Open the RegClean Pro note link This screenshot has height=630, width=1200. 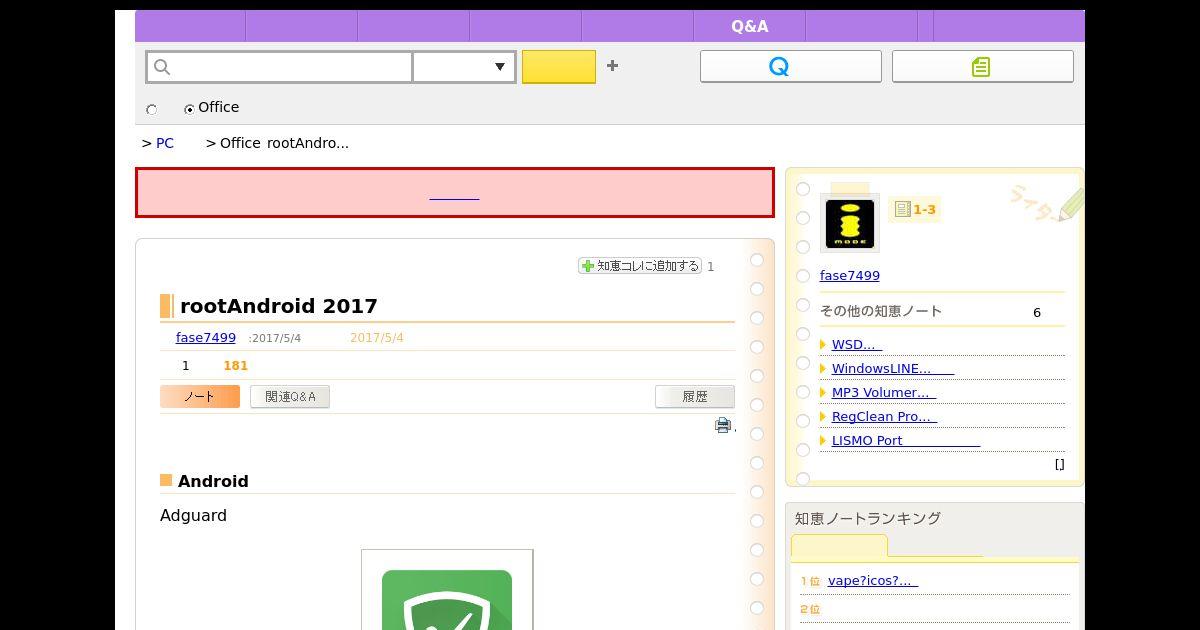click(884, 417)
